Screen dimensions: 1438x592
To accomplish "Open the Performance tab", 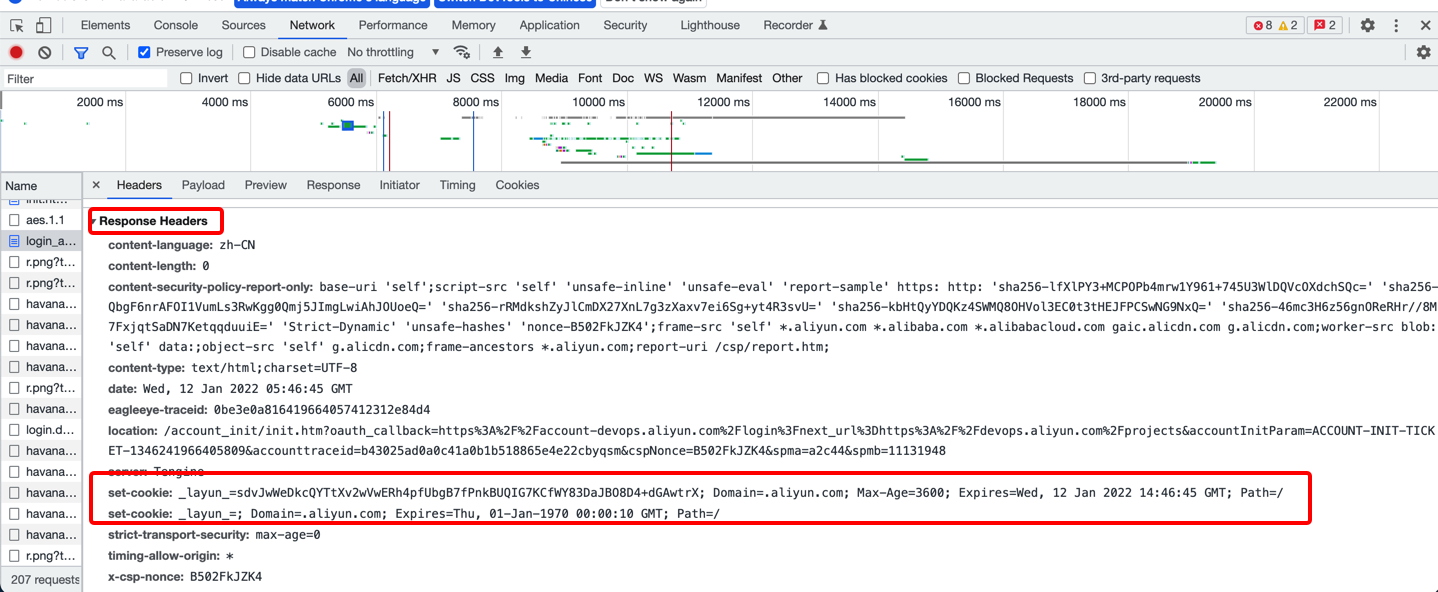I will 393,25.
